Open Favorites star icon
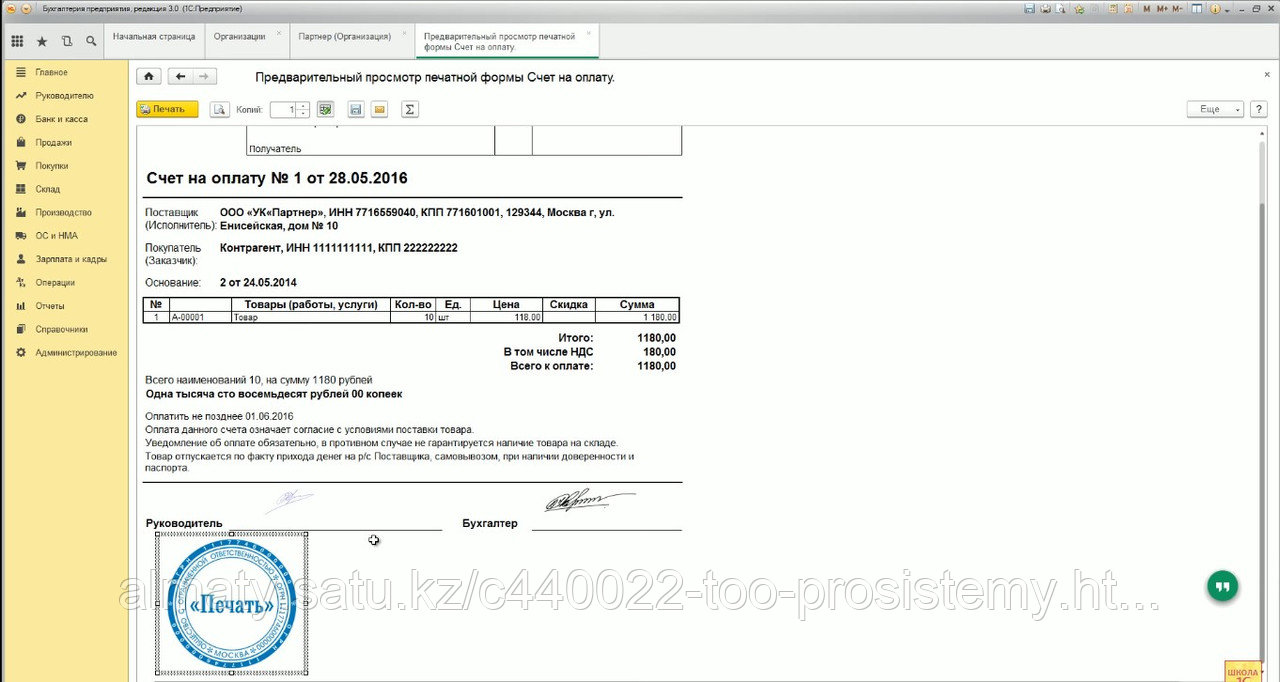 click(x=42, y=42)
